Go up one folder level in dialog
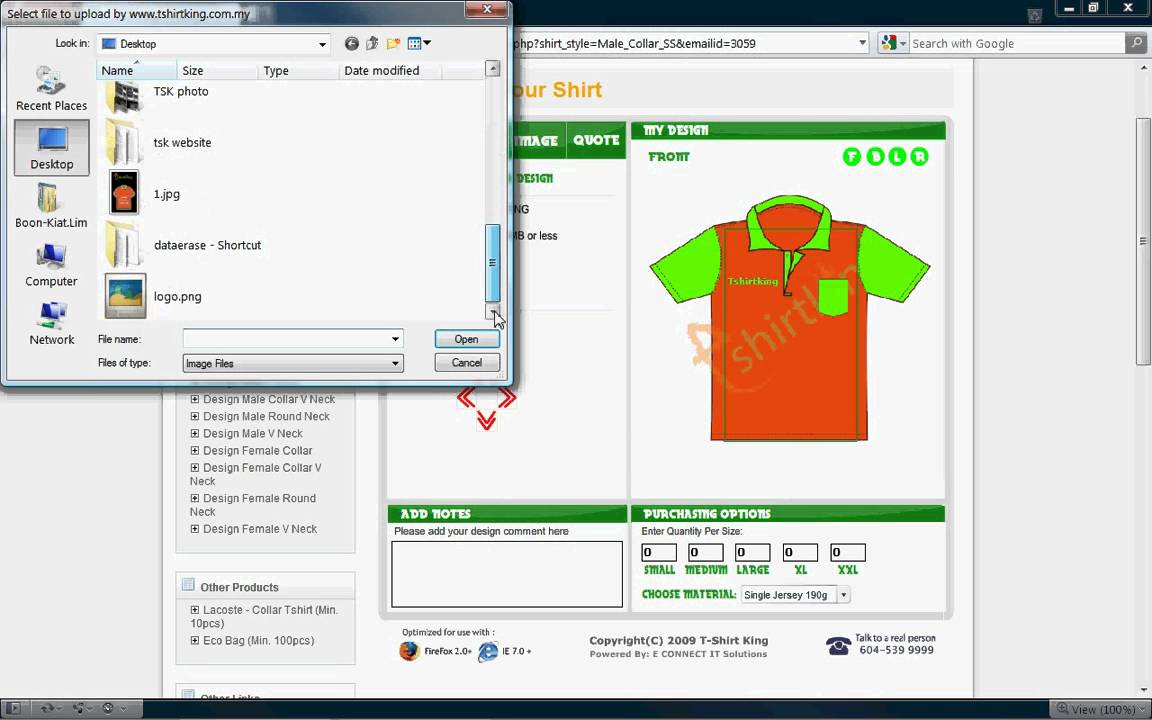The height and width of the screenshot is (720, 1152). coord(372,44)
